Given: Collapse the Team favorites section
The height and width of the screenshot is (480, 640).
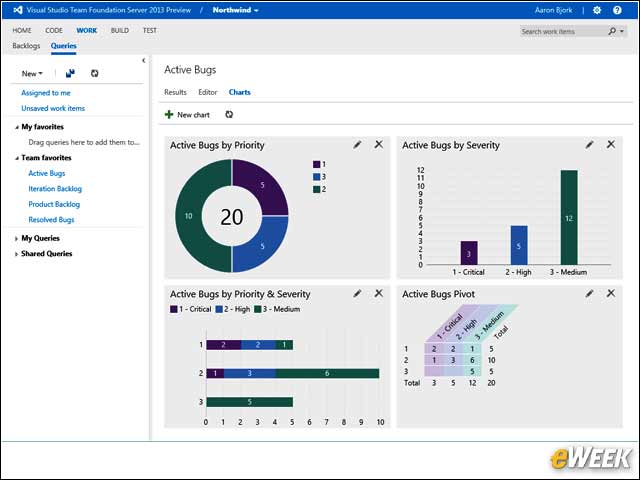Looking at the screenshot, I should click(16, 158).
